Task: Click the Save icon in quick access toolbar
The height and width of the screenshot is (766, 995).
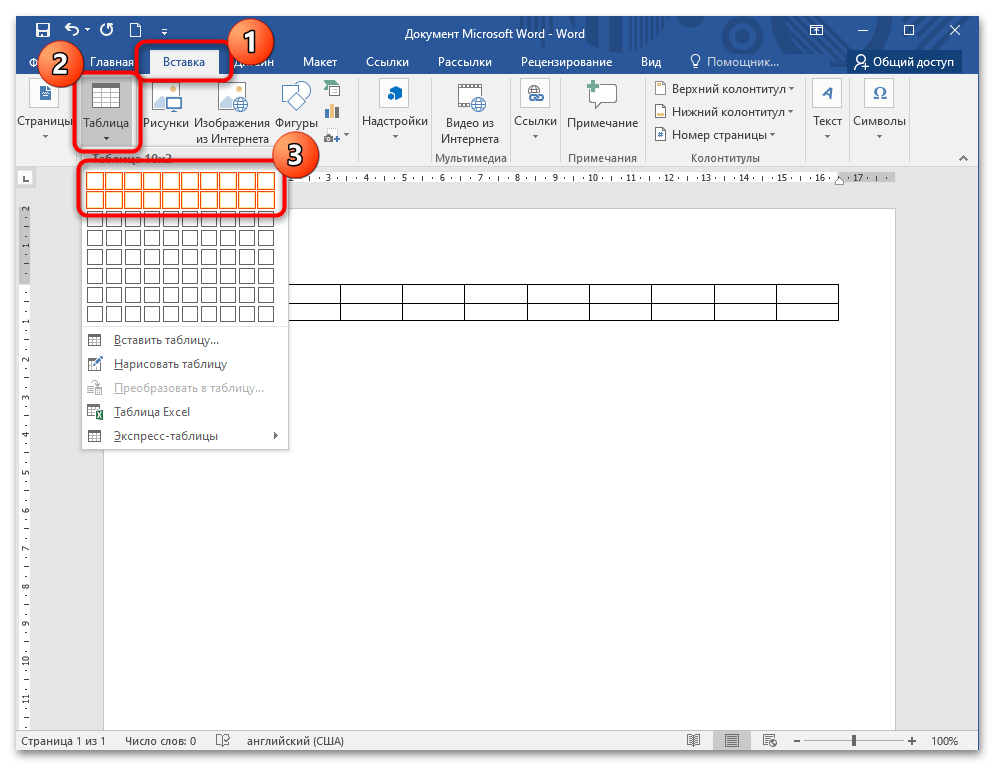Action: (43, 30)
